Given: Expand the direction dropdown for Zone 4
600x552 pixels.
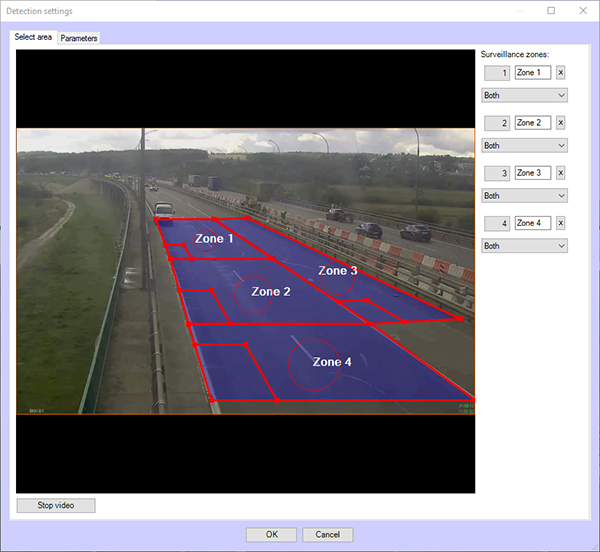Looking at the screenshot, I should [524, 246].
